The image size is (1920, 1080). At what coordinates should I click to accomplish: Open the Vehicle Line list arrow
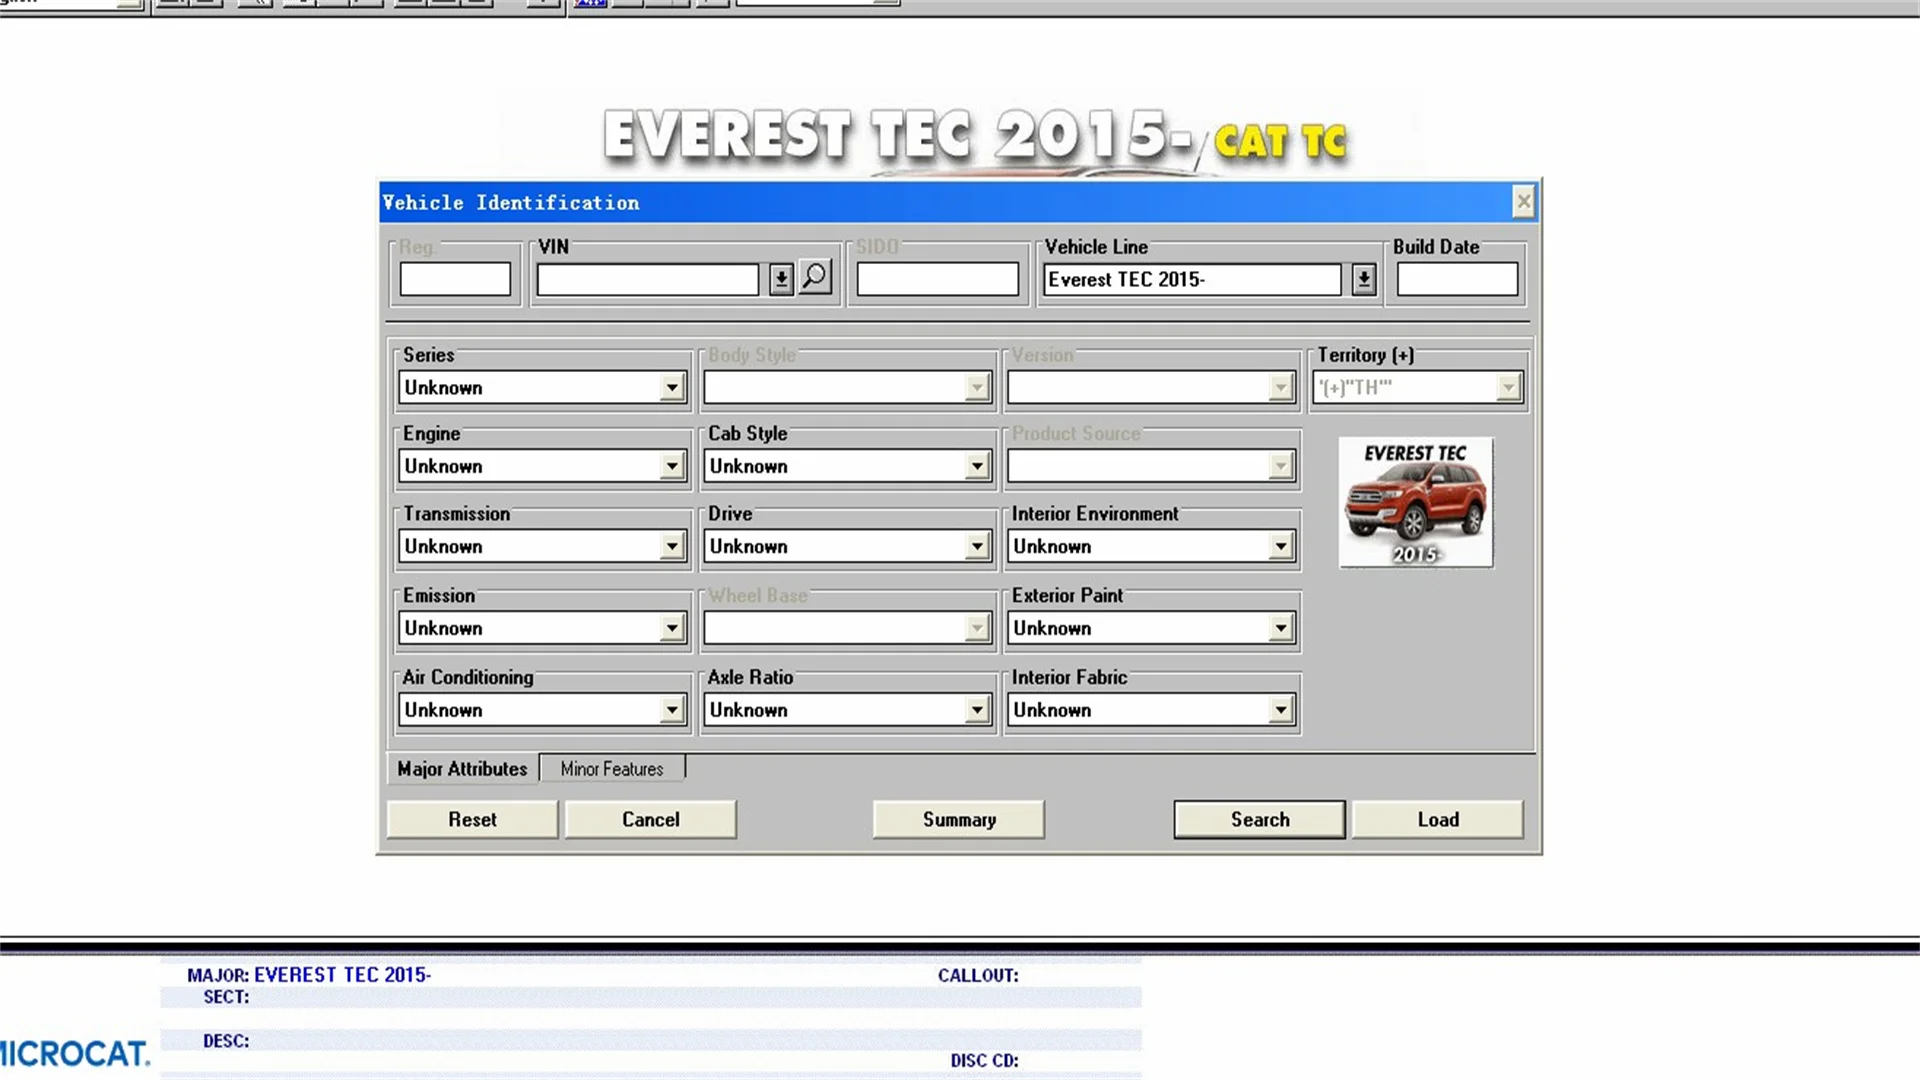pos(1363,279)
